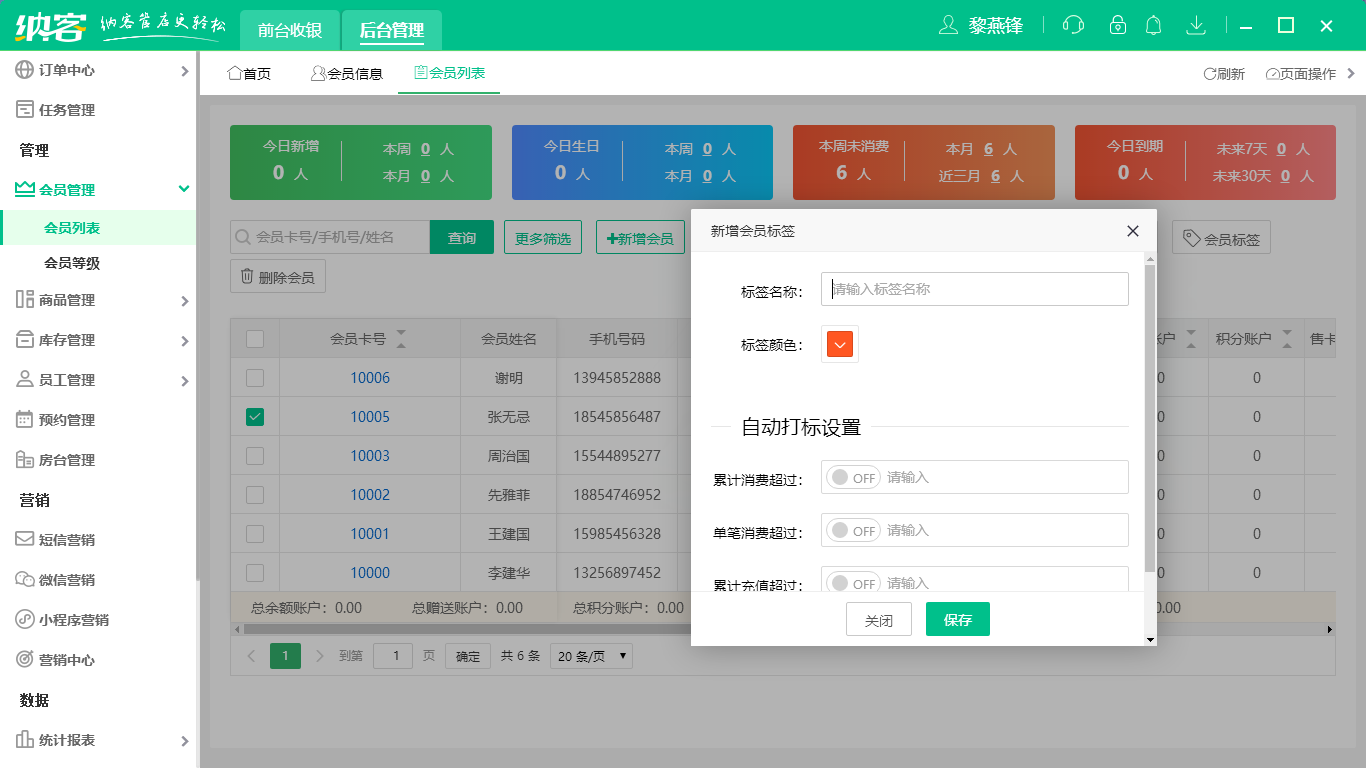Open the 20条/页 page size dropdown
Image resolution: width=1366 pixels, height=768 pixels.
[590, 655]
